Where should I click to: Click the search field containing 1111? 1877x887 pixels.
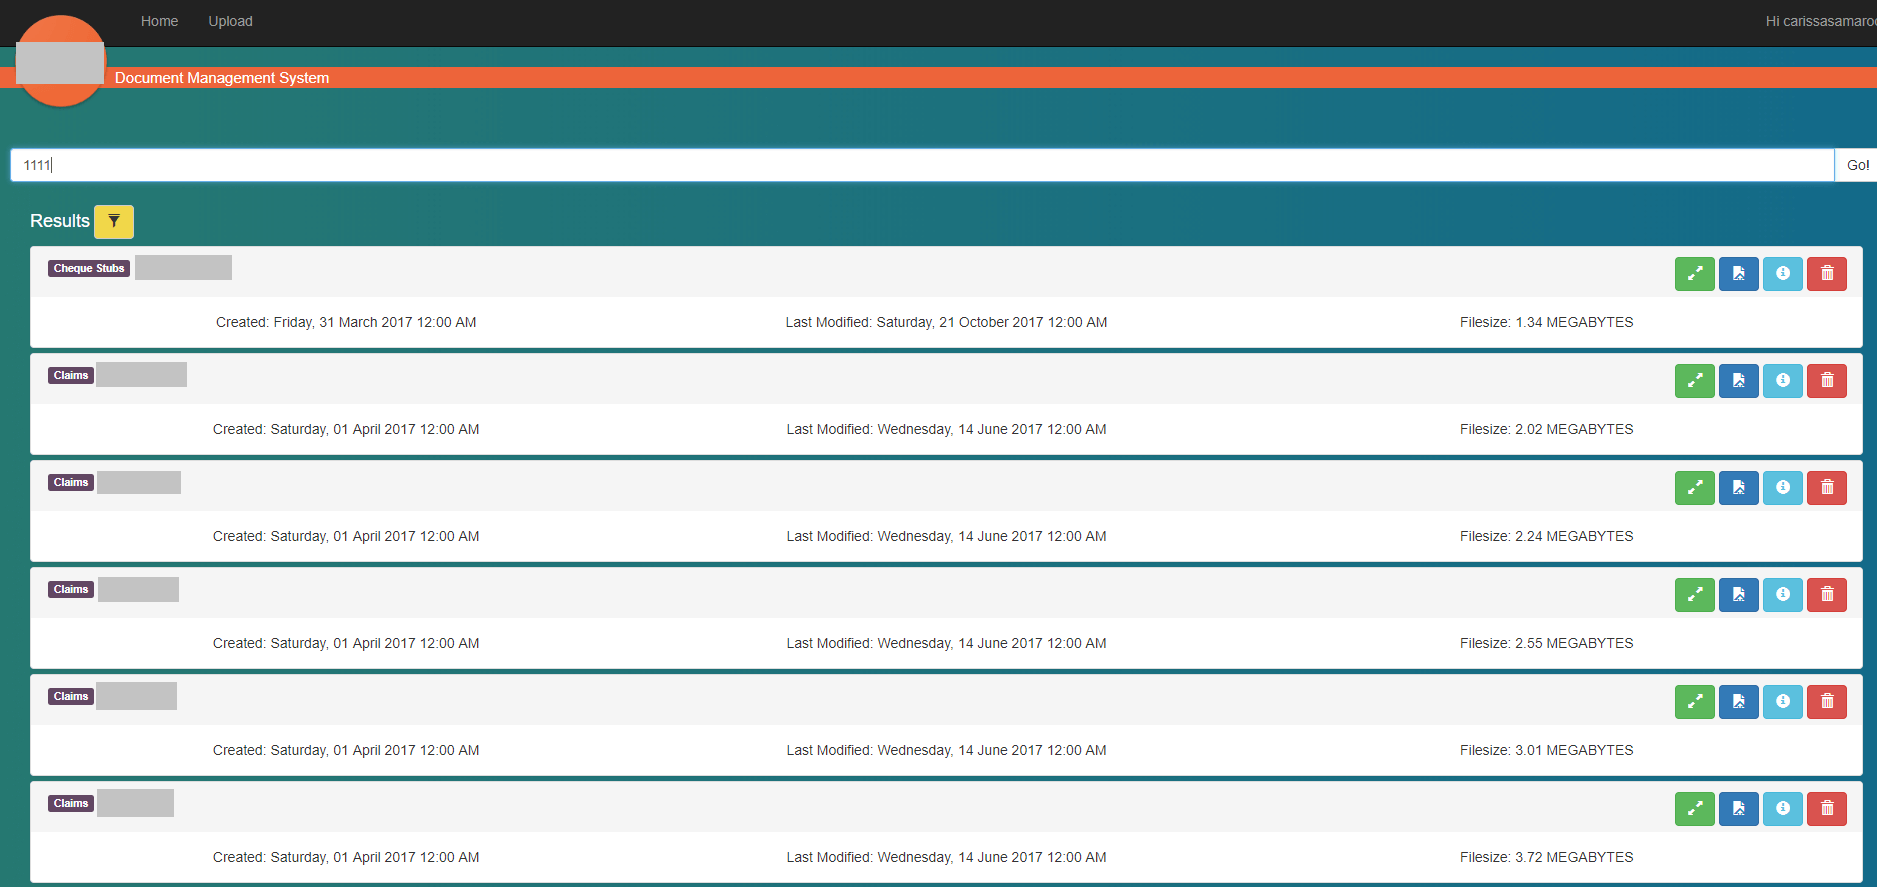920,165
